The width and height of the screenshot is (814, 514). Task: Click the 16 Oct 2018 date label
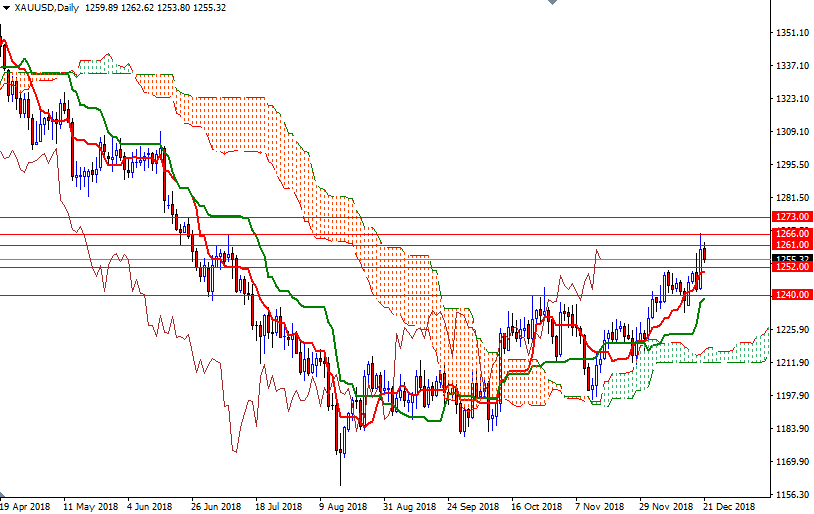(x=536, y=506)
